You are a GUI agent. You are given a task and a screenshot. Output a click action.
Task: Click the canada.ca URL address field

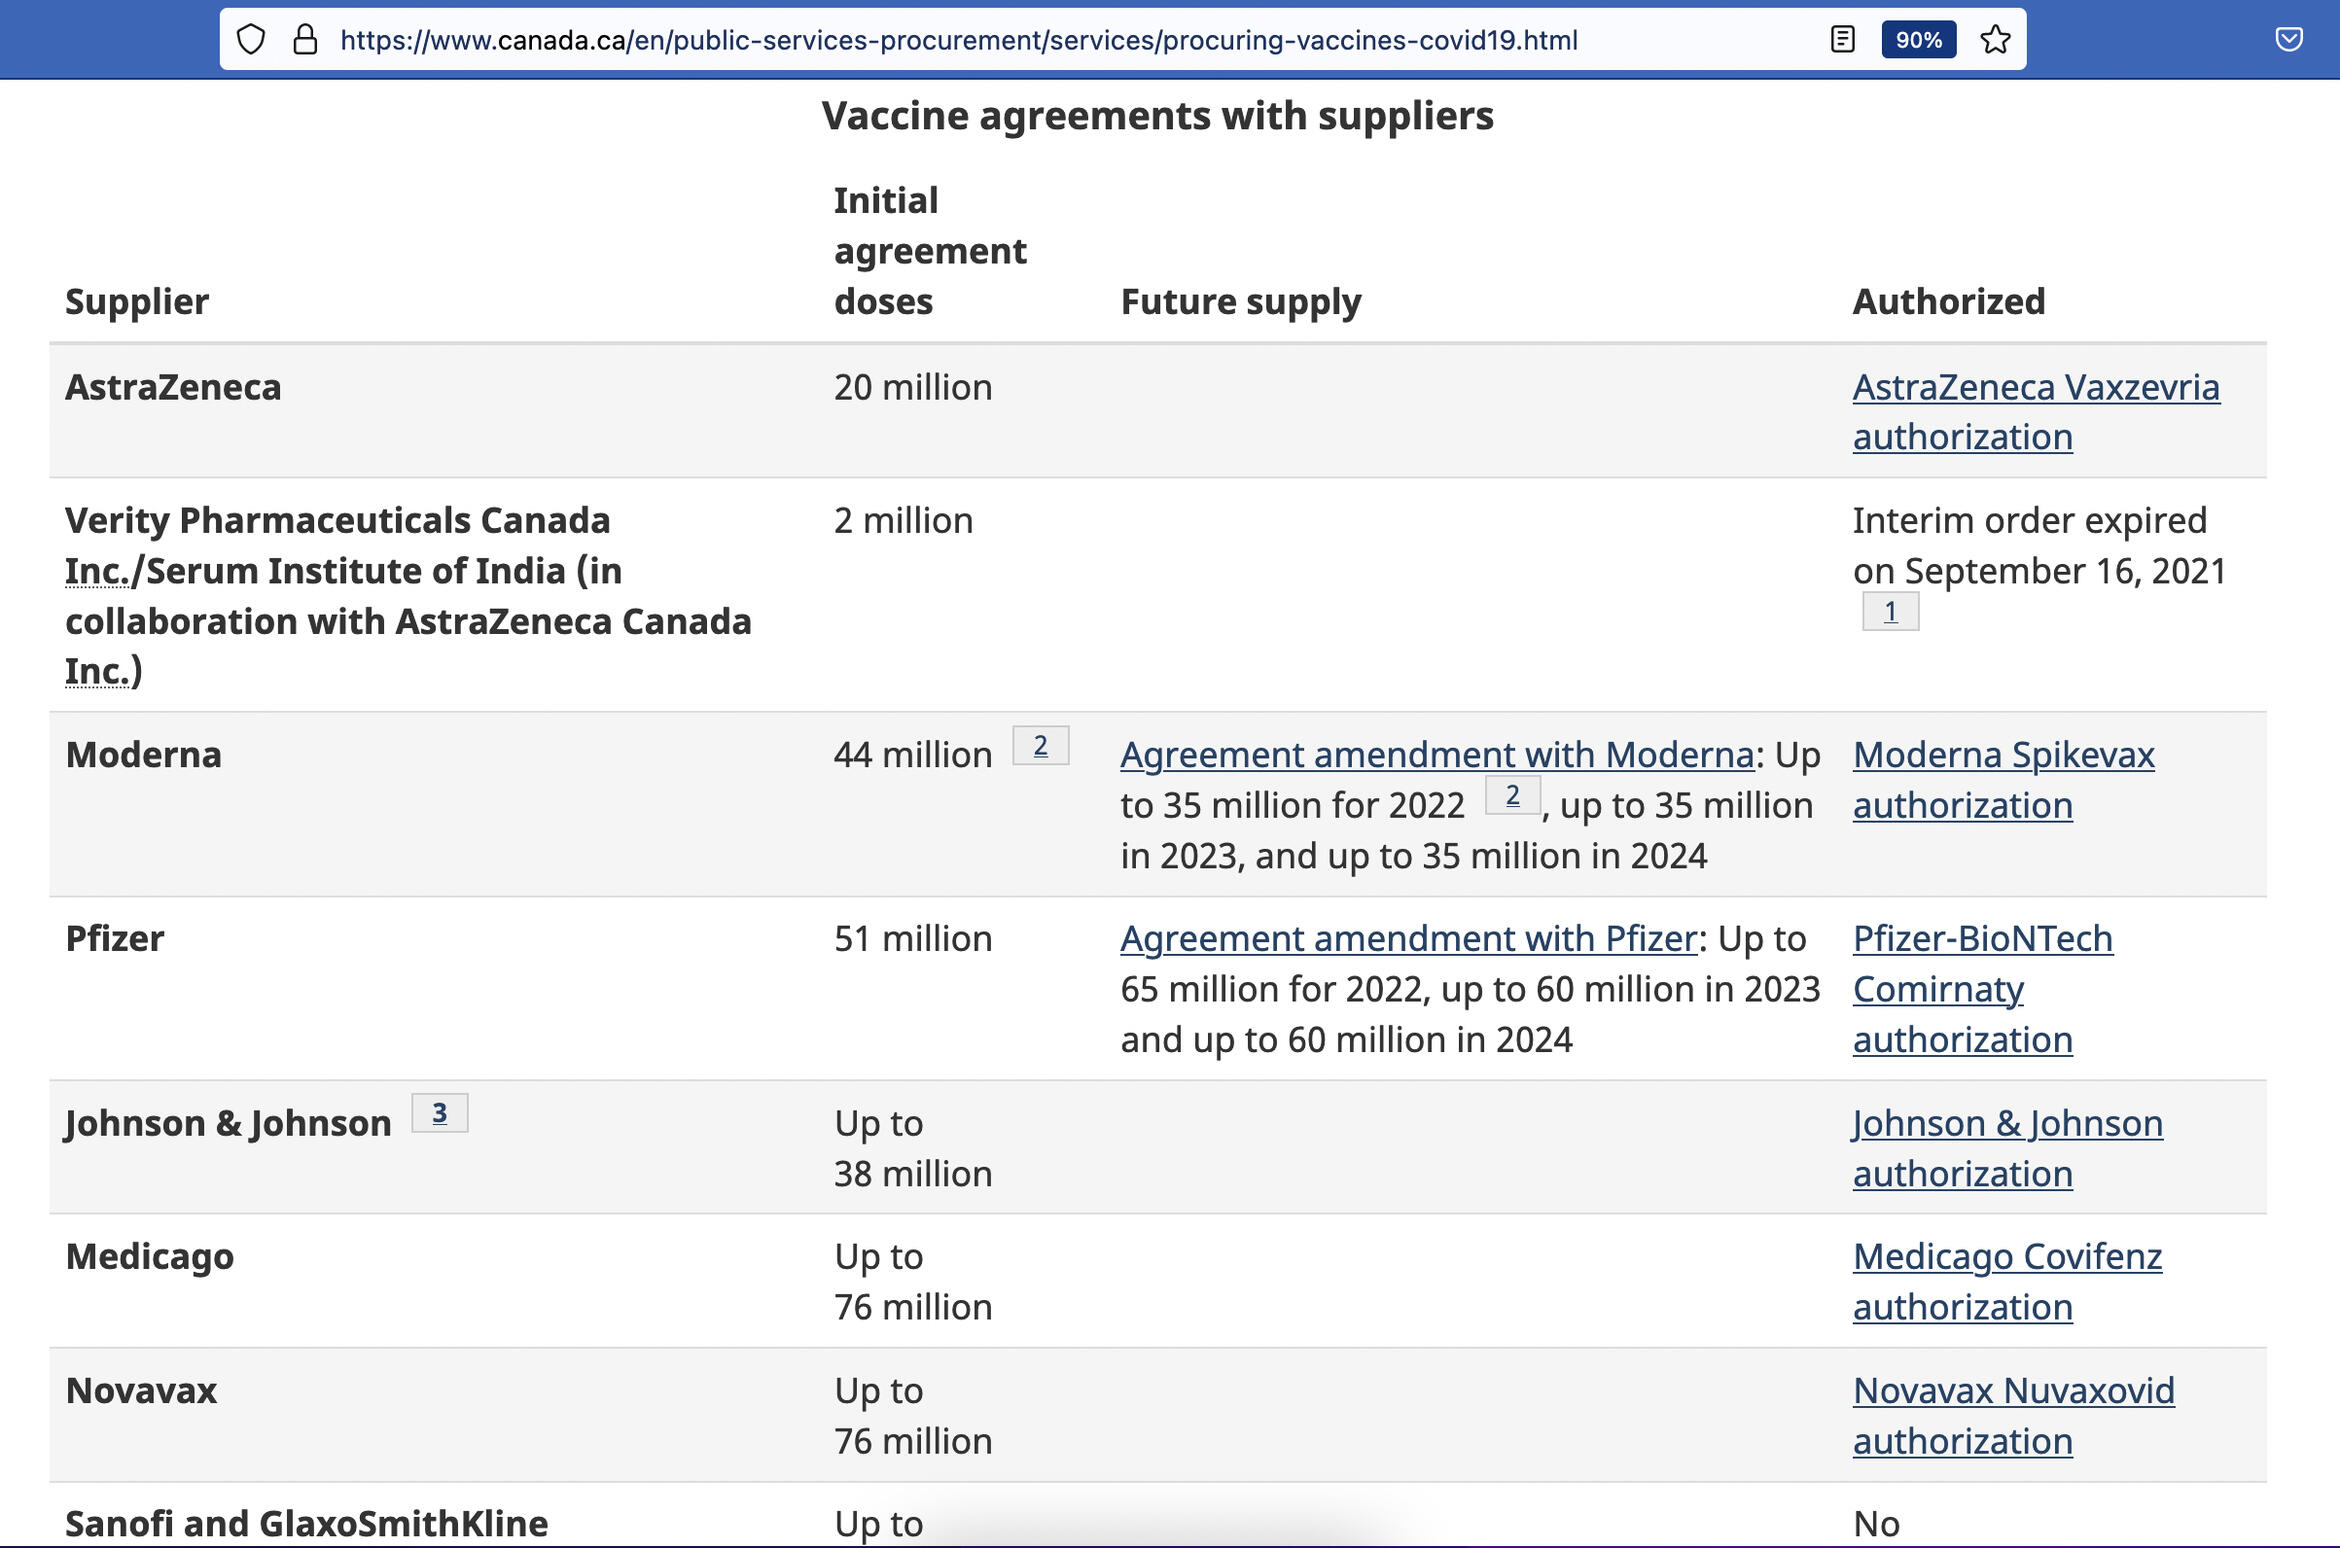958,40
